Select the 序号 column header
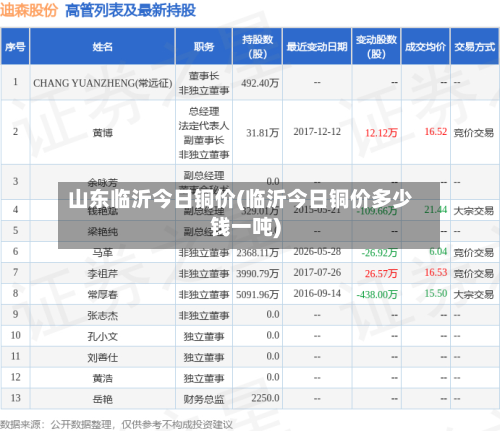Image resolution: width=500 pixels, height=431 pixels. pos(15,47)
